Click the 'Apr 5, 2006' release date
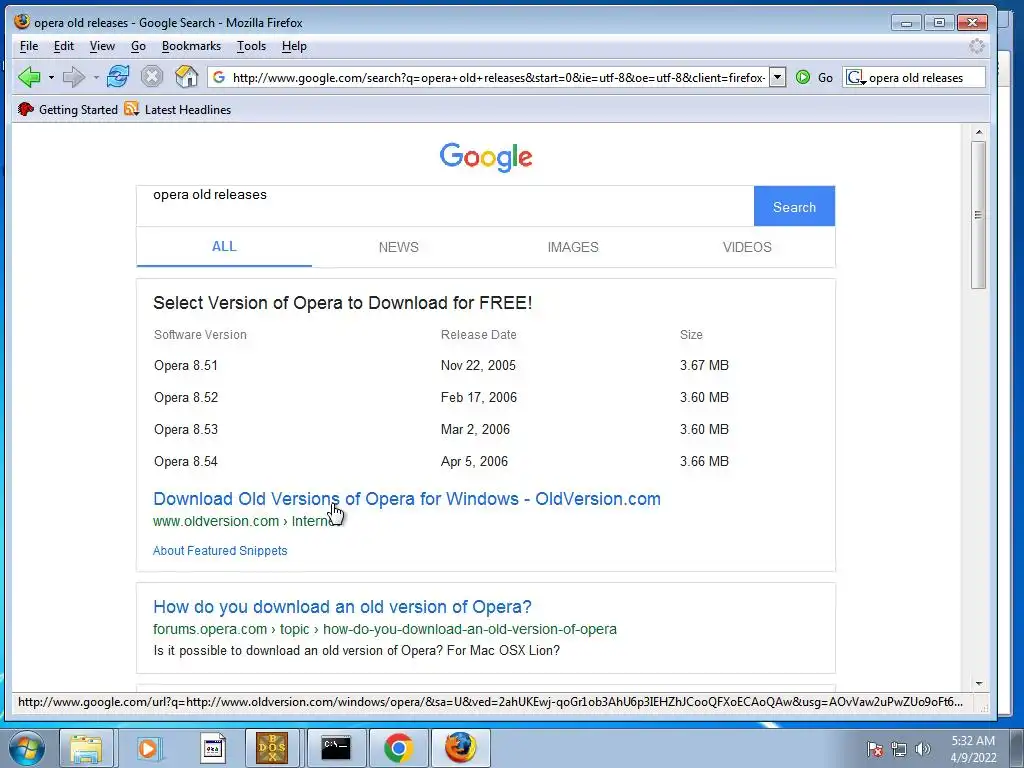The width and height of the screenshot is (1024, 768). [474, 461]
